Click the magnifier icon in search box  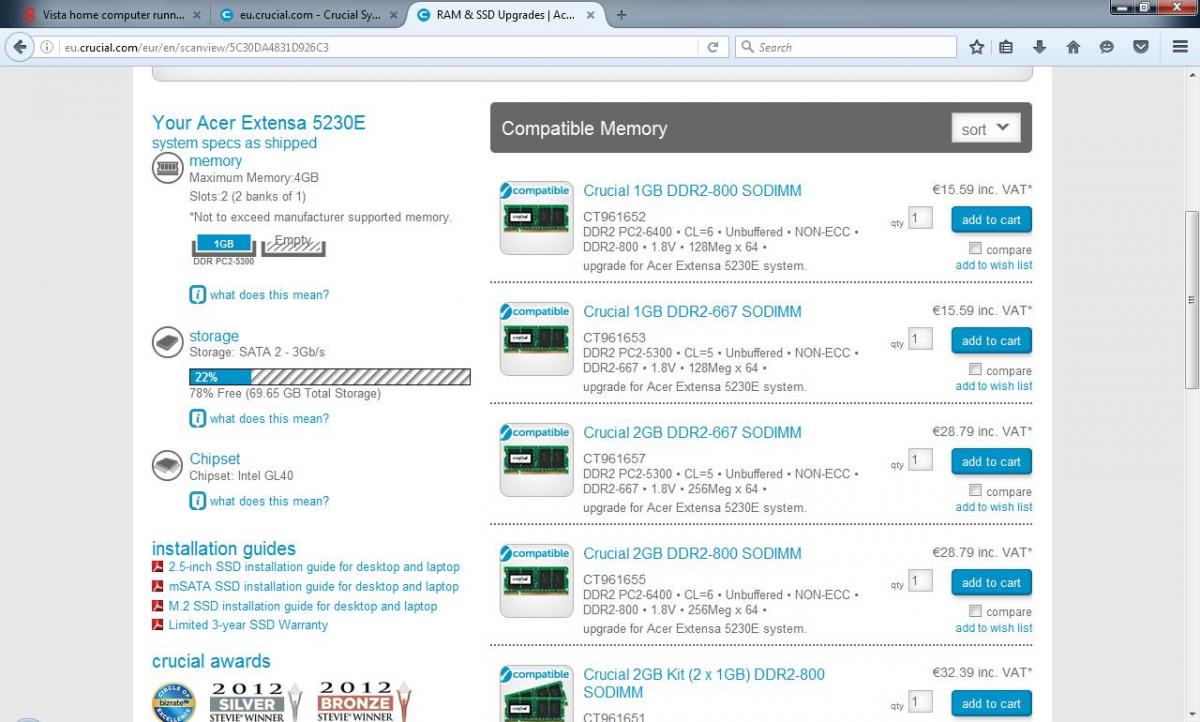coord(747,47)
